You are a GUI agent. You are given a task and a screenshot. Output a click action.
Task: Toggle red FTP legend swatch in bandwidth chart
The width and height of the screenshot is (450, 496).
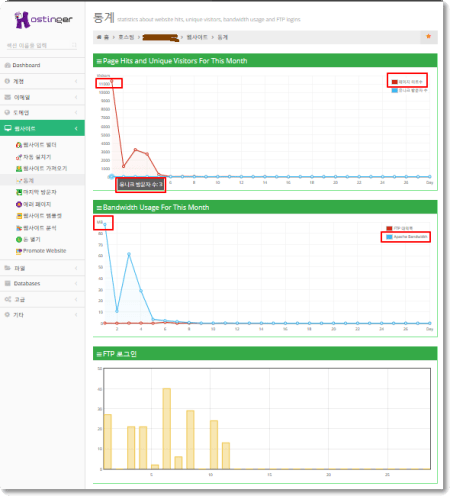tap(389, 228)
